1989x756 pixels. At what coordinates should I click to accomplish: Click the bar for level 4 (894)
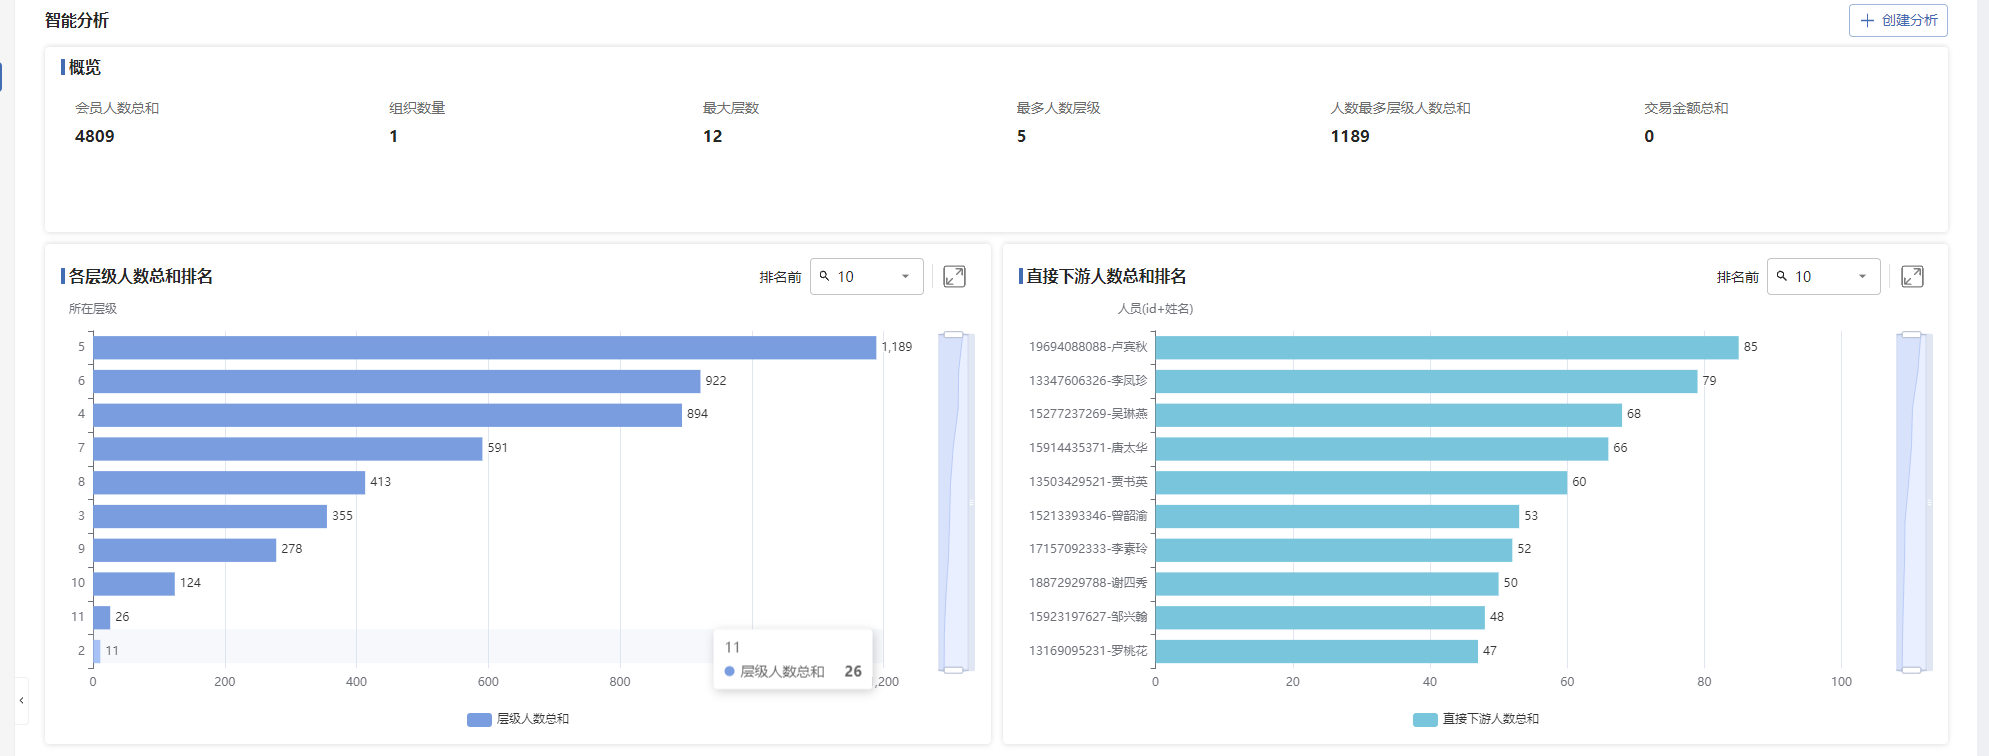pyautogui.click(x=388, y=414)
